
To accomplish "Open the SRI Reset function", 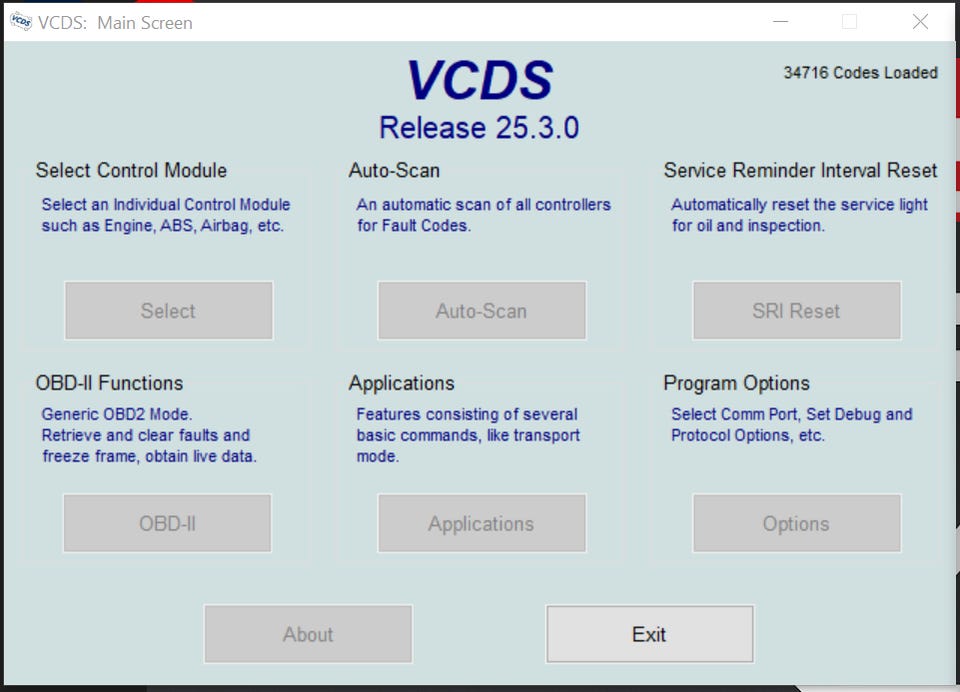I will click(797, 310).
